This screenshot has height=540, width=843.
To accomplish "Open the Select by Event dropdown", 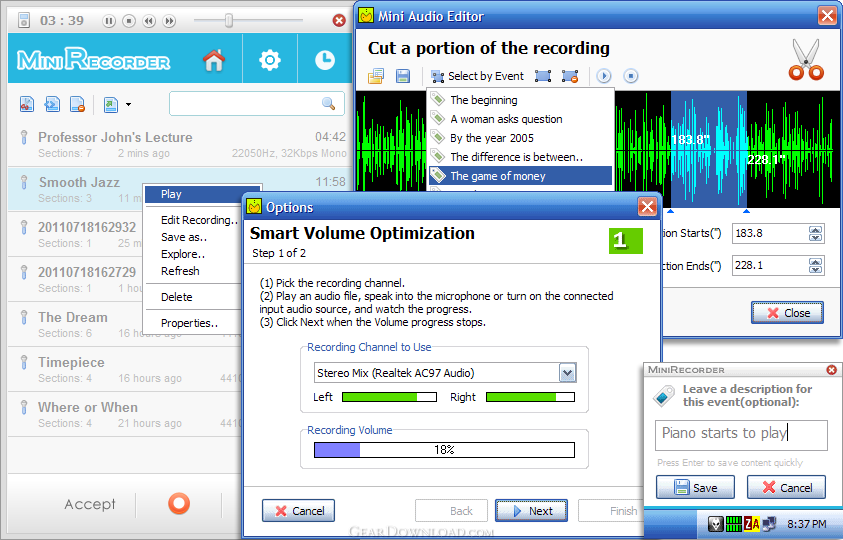I will [x=477, y=76].
